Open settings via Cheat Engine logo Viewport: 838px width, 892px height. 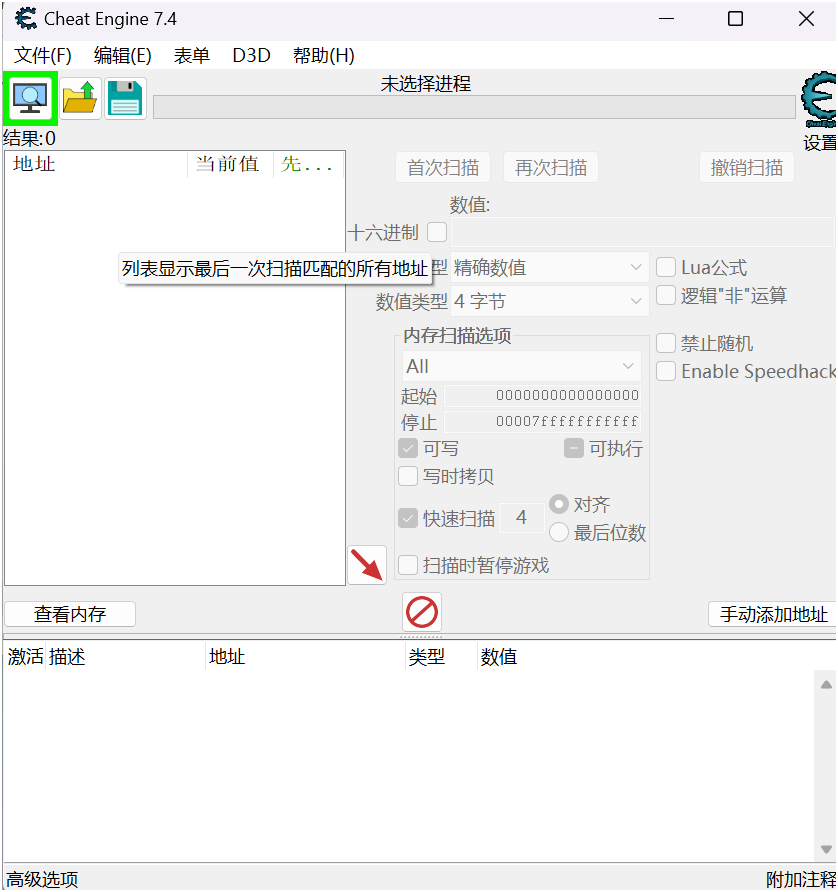819,100
